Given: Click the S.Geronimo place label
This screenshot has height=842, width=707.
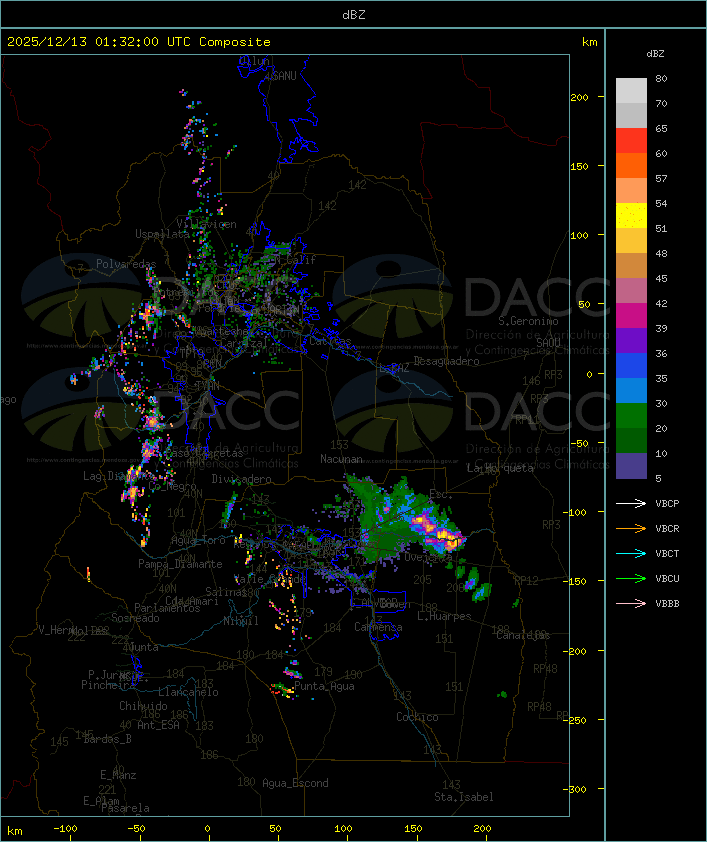Looking at the screenshot, I should click(528, 321).
